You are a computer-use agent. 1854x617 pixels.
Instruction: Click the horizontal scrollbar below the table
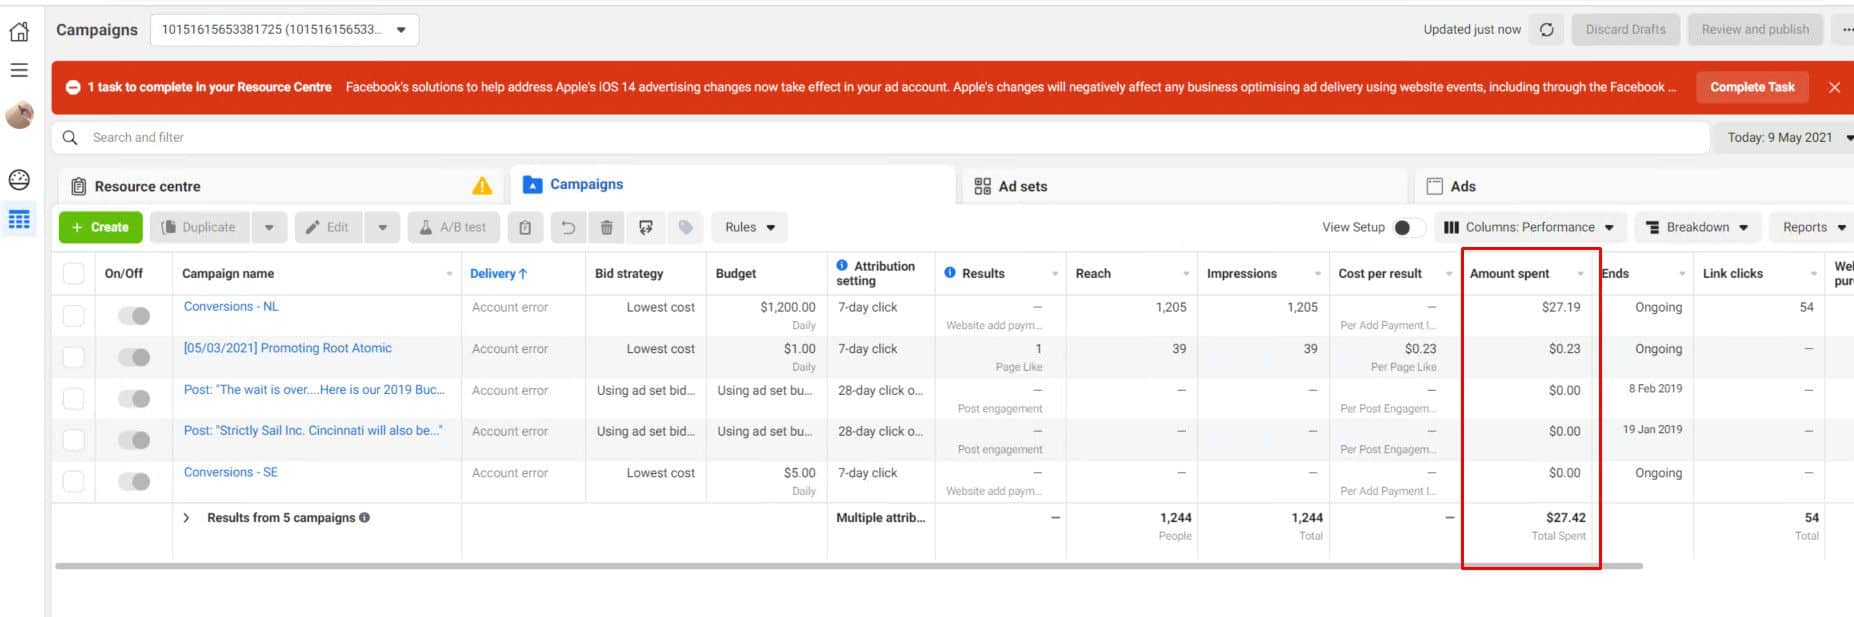(848, 566)
